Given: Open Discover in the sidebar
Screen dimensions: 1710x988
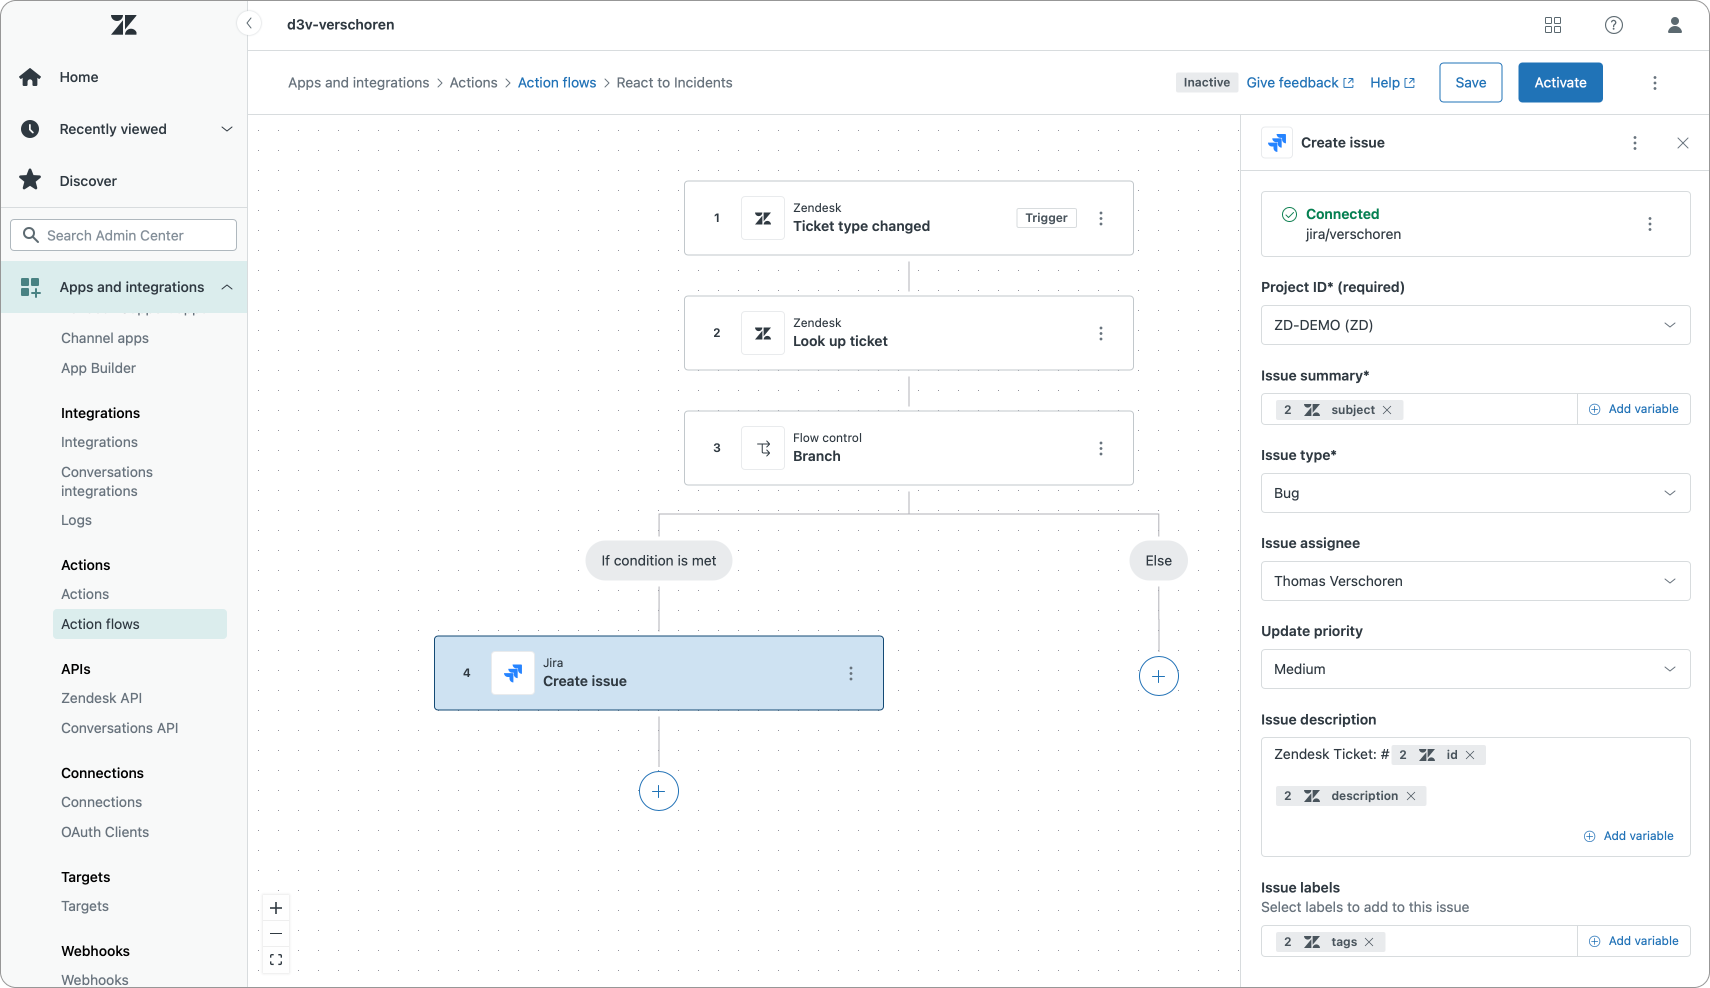Looking at the screenshot, I should pyautogui.click(x=88, y=181).
